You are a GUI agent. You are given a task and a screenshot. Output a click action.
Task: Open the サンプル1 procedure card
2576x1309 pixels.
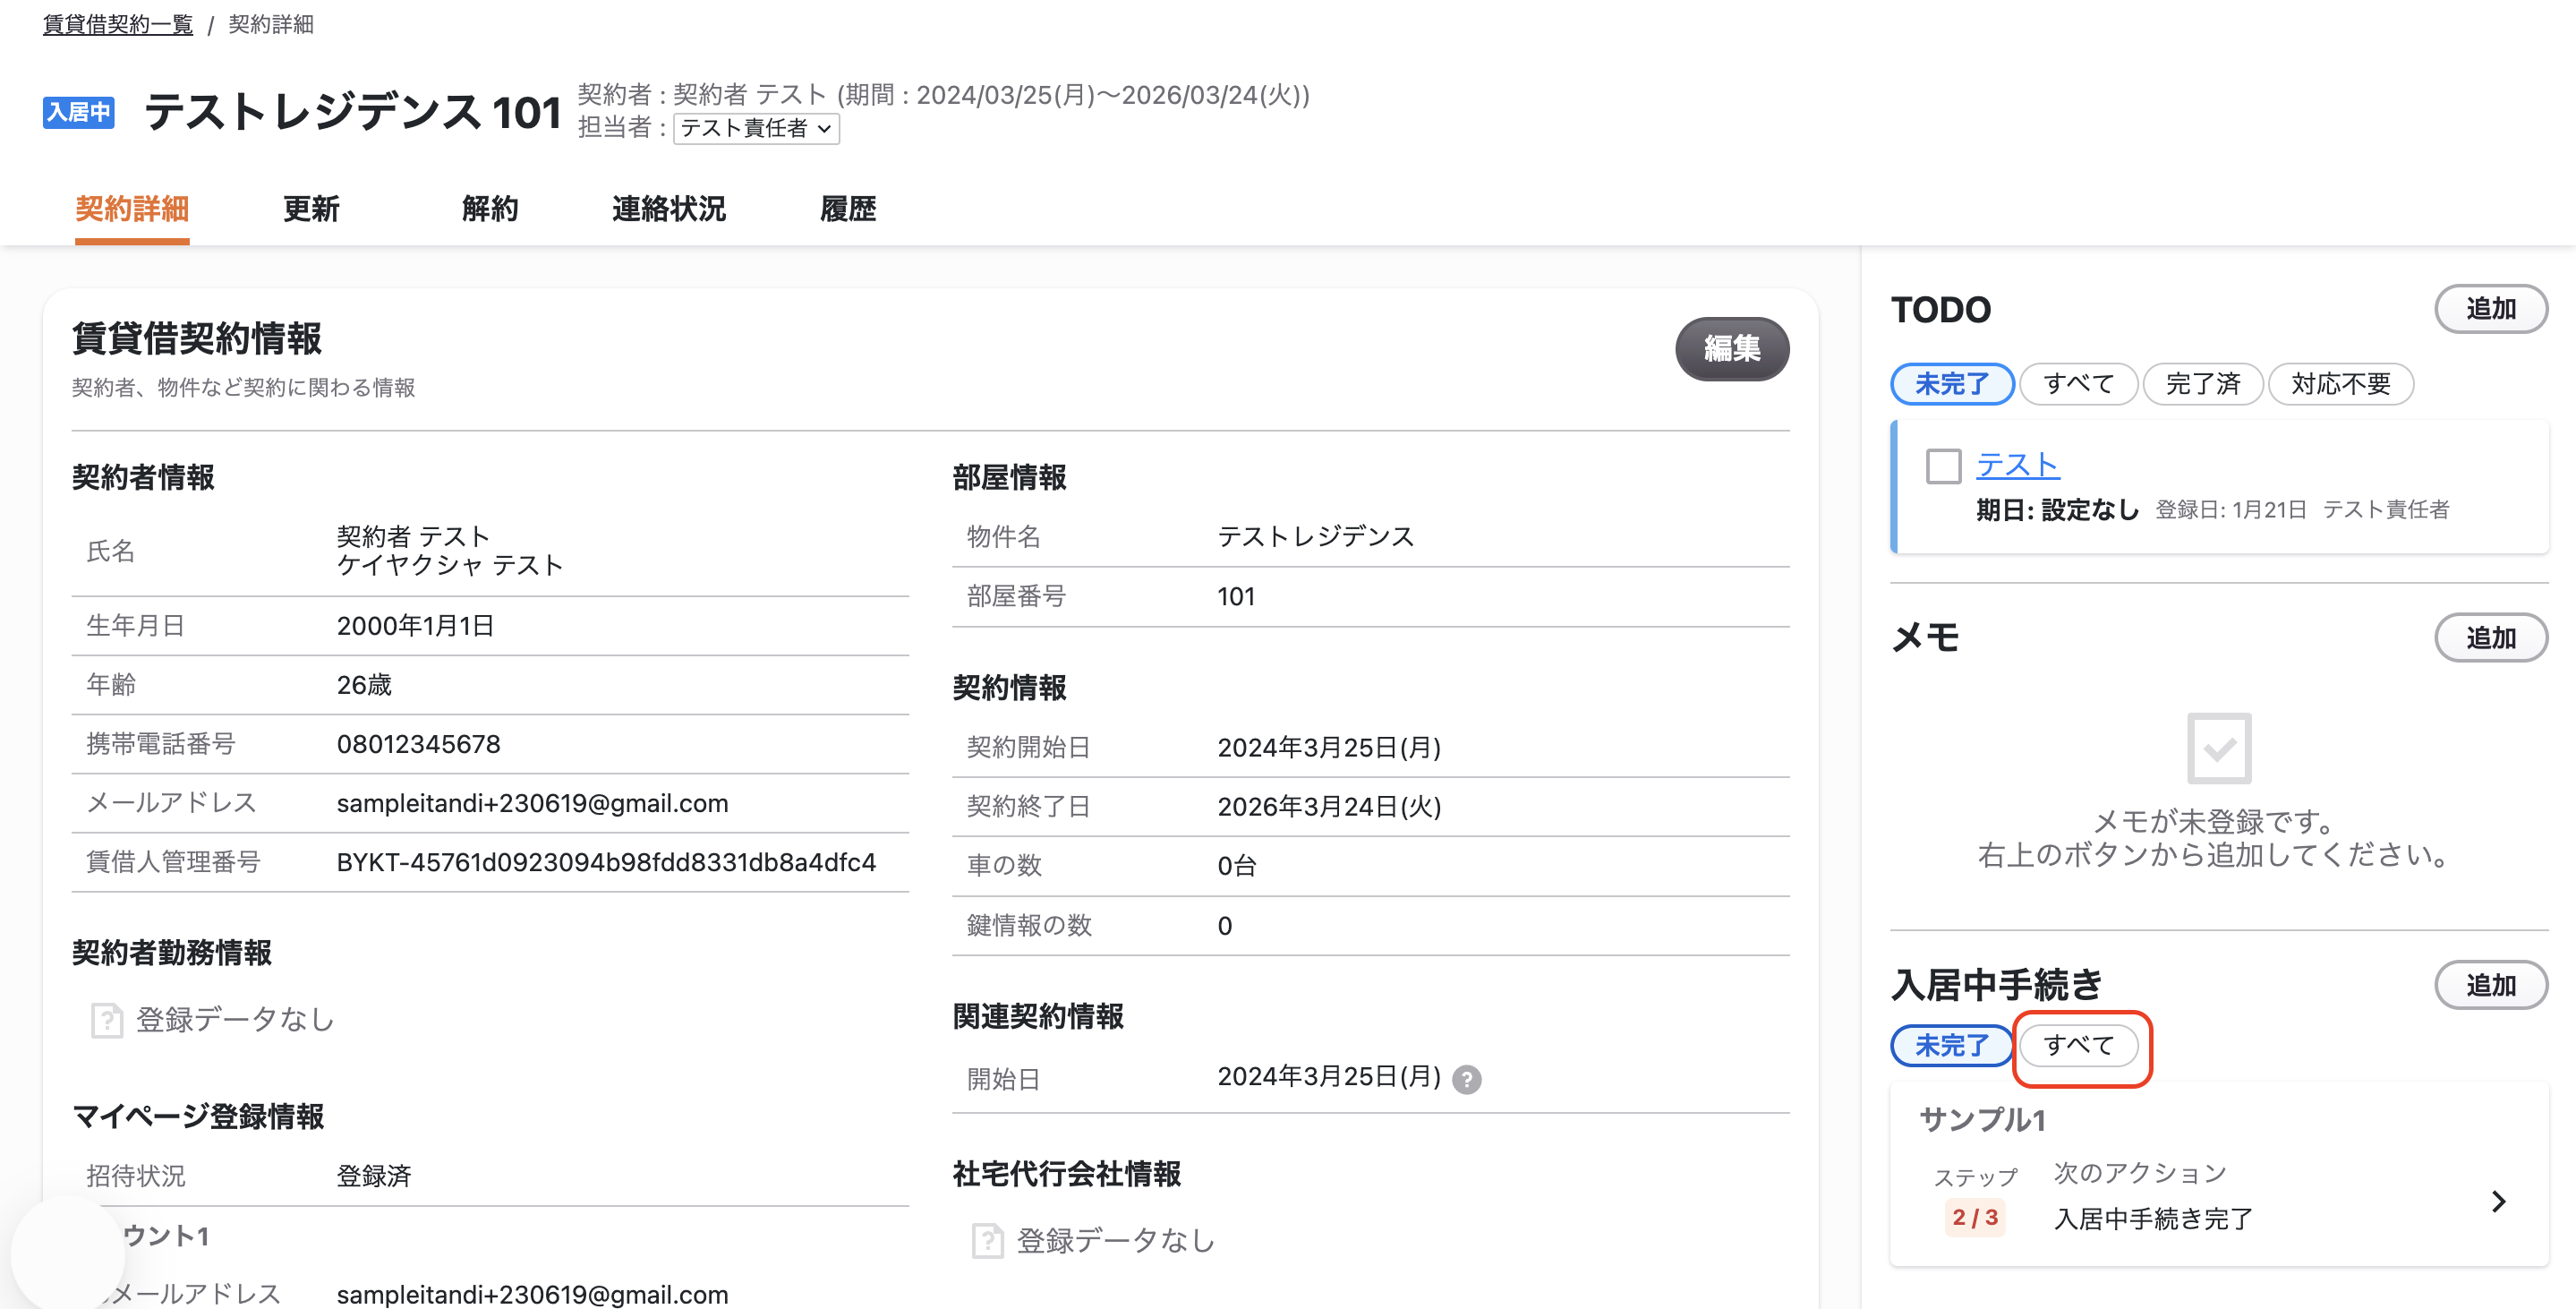coord(2218,1174)
